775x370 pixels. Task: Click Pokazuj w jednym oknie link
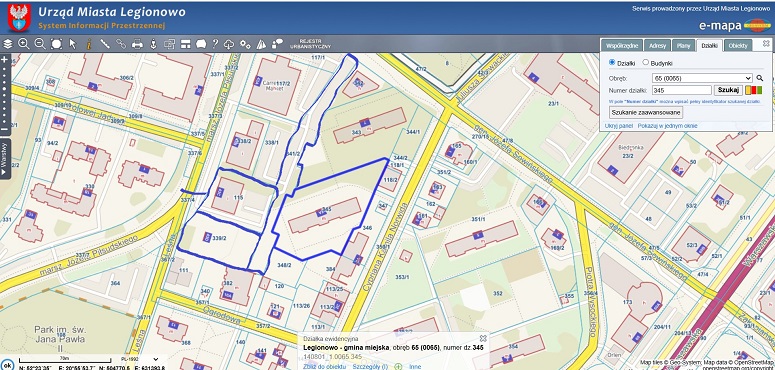667,126
